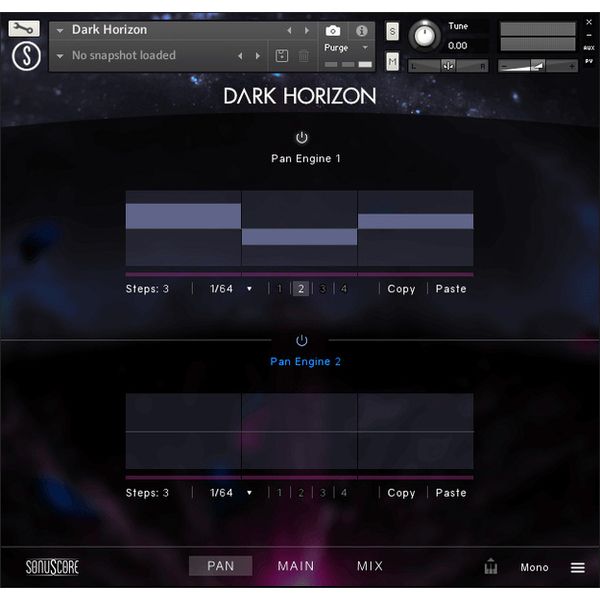Click the second pan step in Pan Engine 2
This screenshot has width=600, height=600.
point(299,431)
